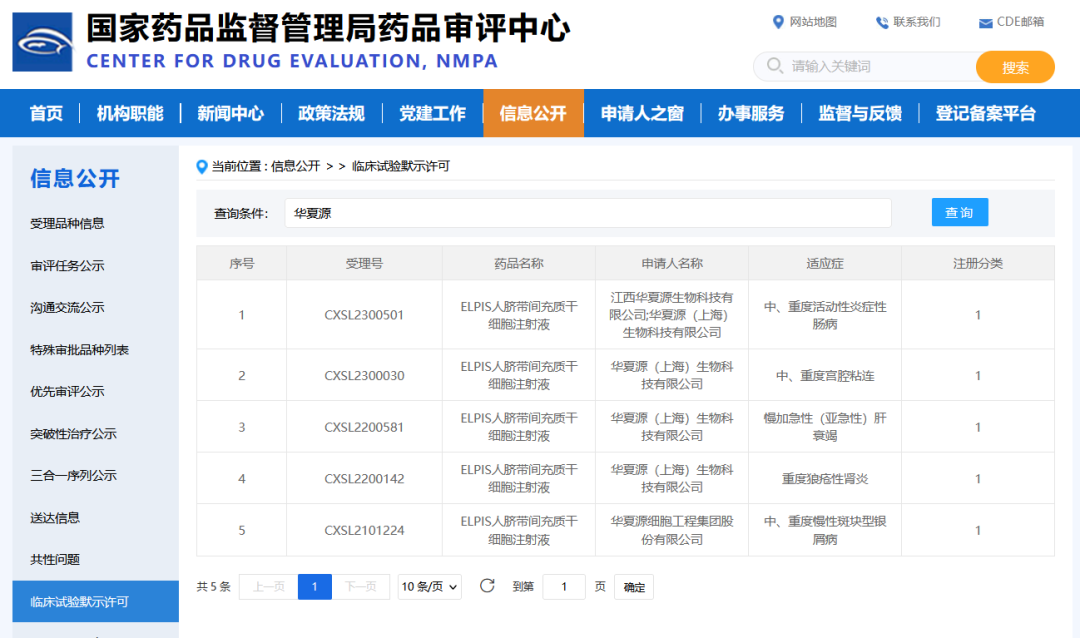Click the site map pin icon
Image resolution: width=1080 pixels, height=638 pixels.
(778, 22)
